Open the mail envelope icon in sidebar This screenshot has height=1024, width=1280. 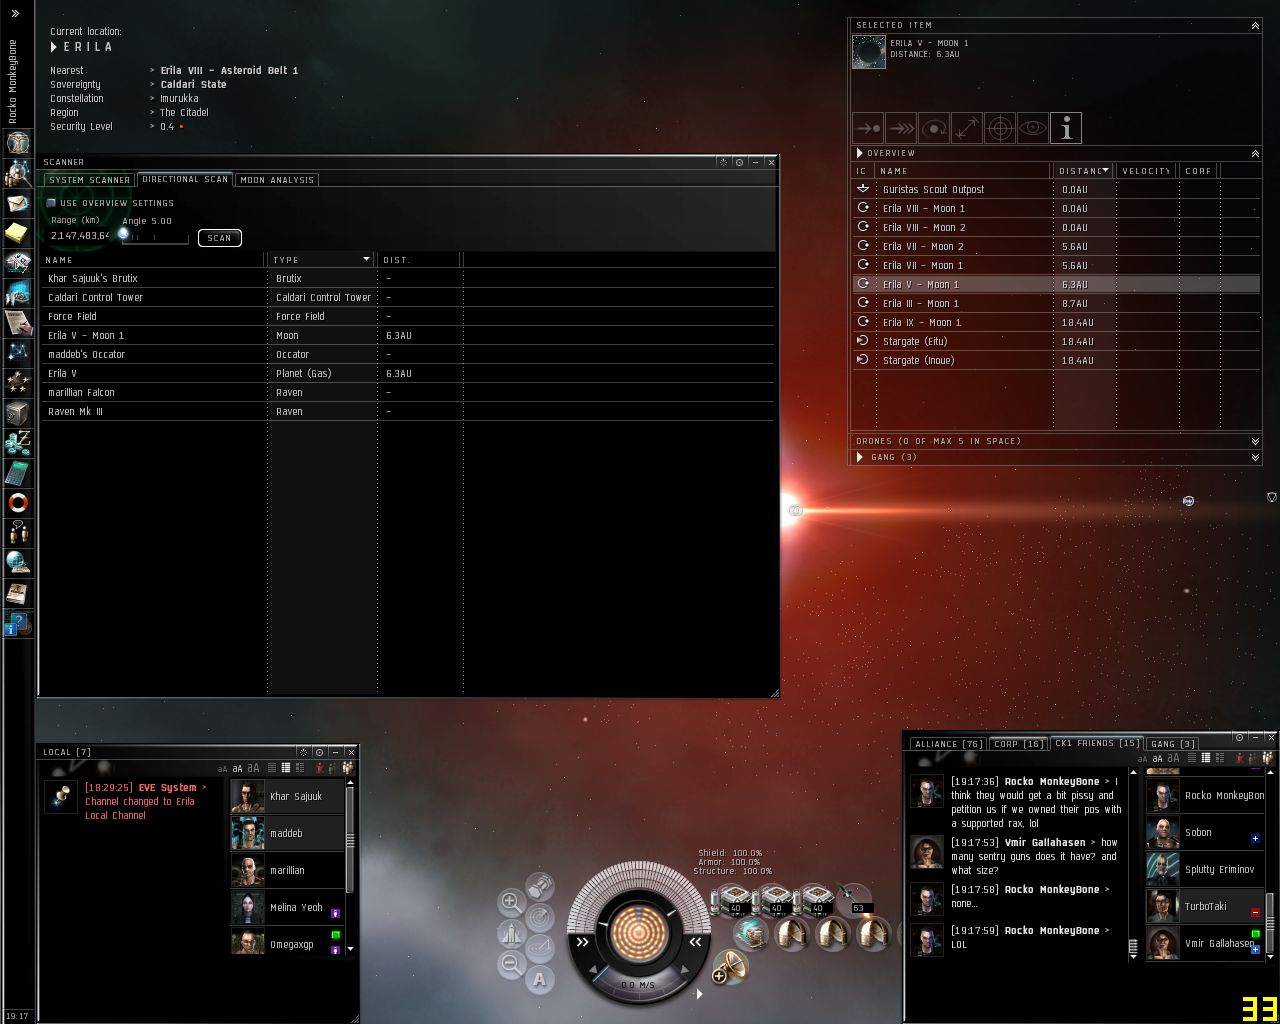18,203
